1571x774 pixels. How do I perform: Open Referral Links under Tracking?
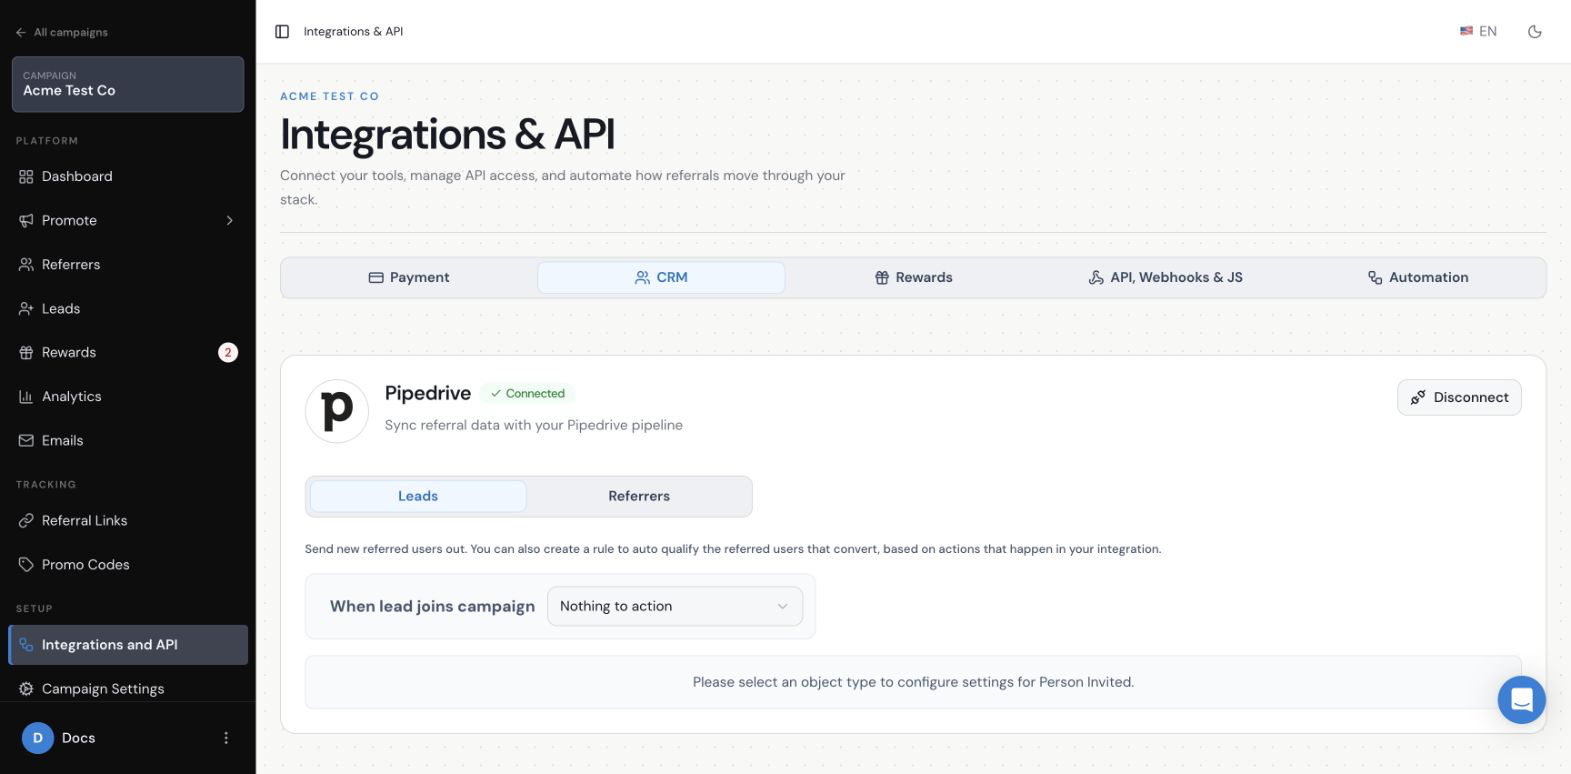click(128, 520)
